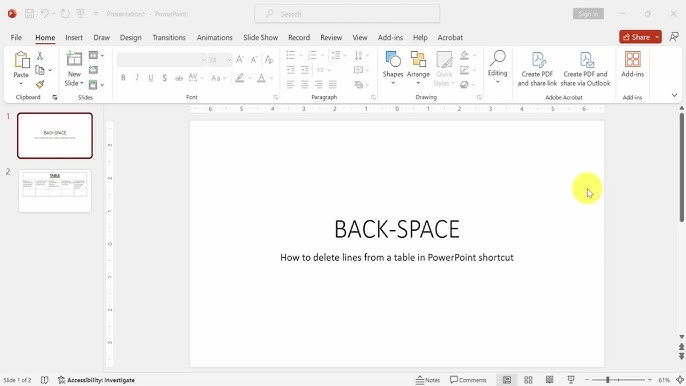Select the slide 2 TABLE thumbnail
686x386 pixels.
click(55, 191)
